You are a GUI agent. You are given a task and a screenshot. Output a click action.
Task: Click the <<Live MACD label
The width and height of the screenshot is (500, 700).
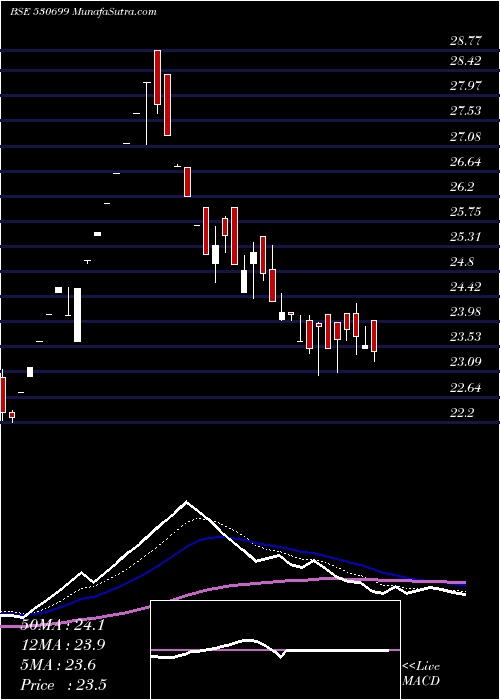click(421, 674)
